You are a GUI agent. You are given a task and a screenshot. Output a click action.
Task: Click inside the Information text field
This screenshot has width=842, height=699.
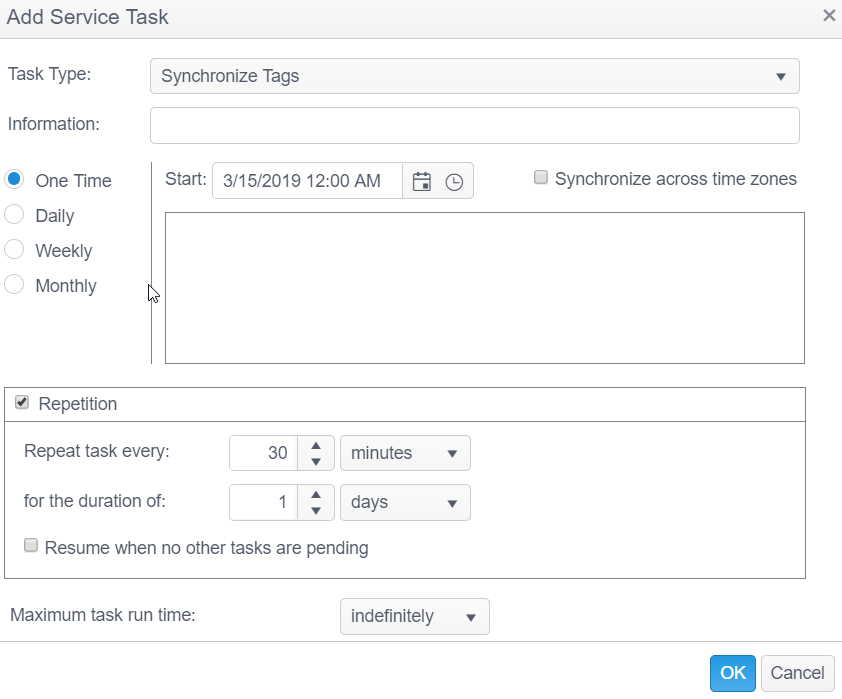click(474, 126)
